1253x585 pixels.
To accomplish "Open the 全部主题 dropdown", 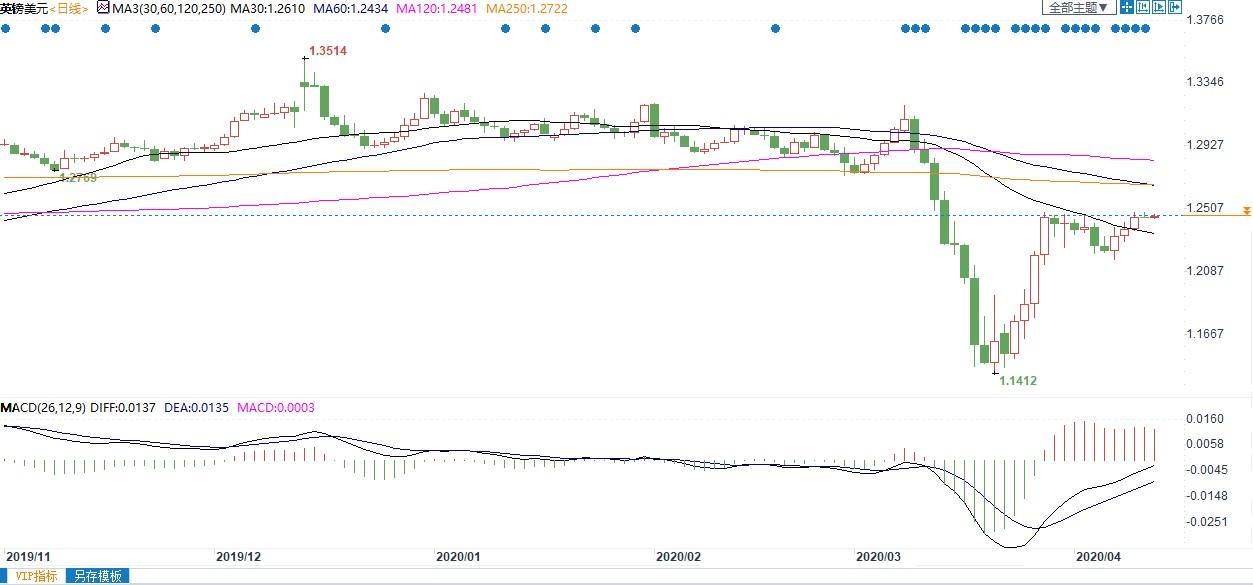I will 1079,7.
